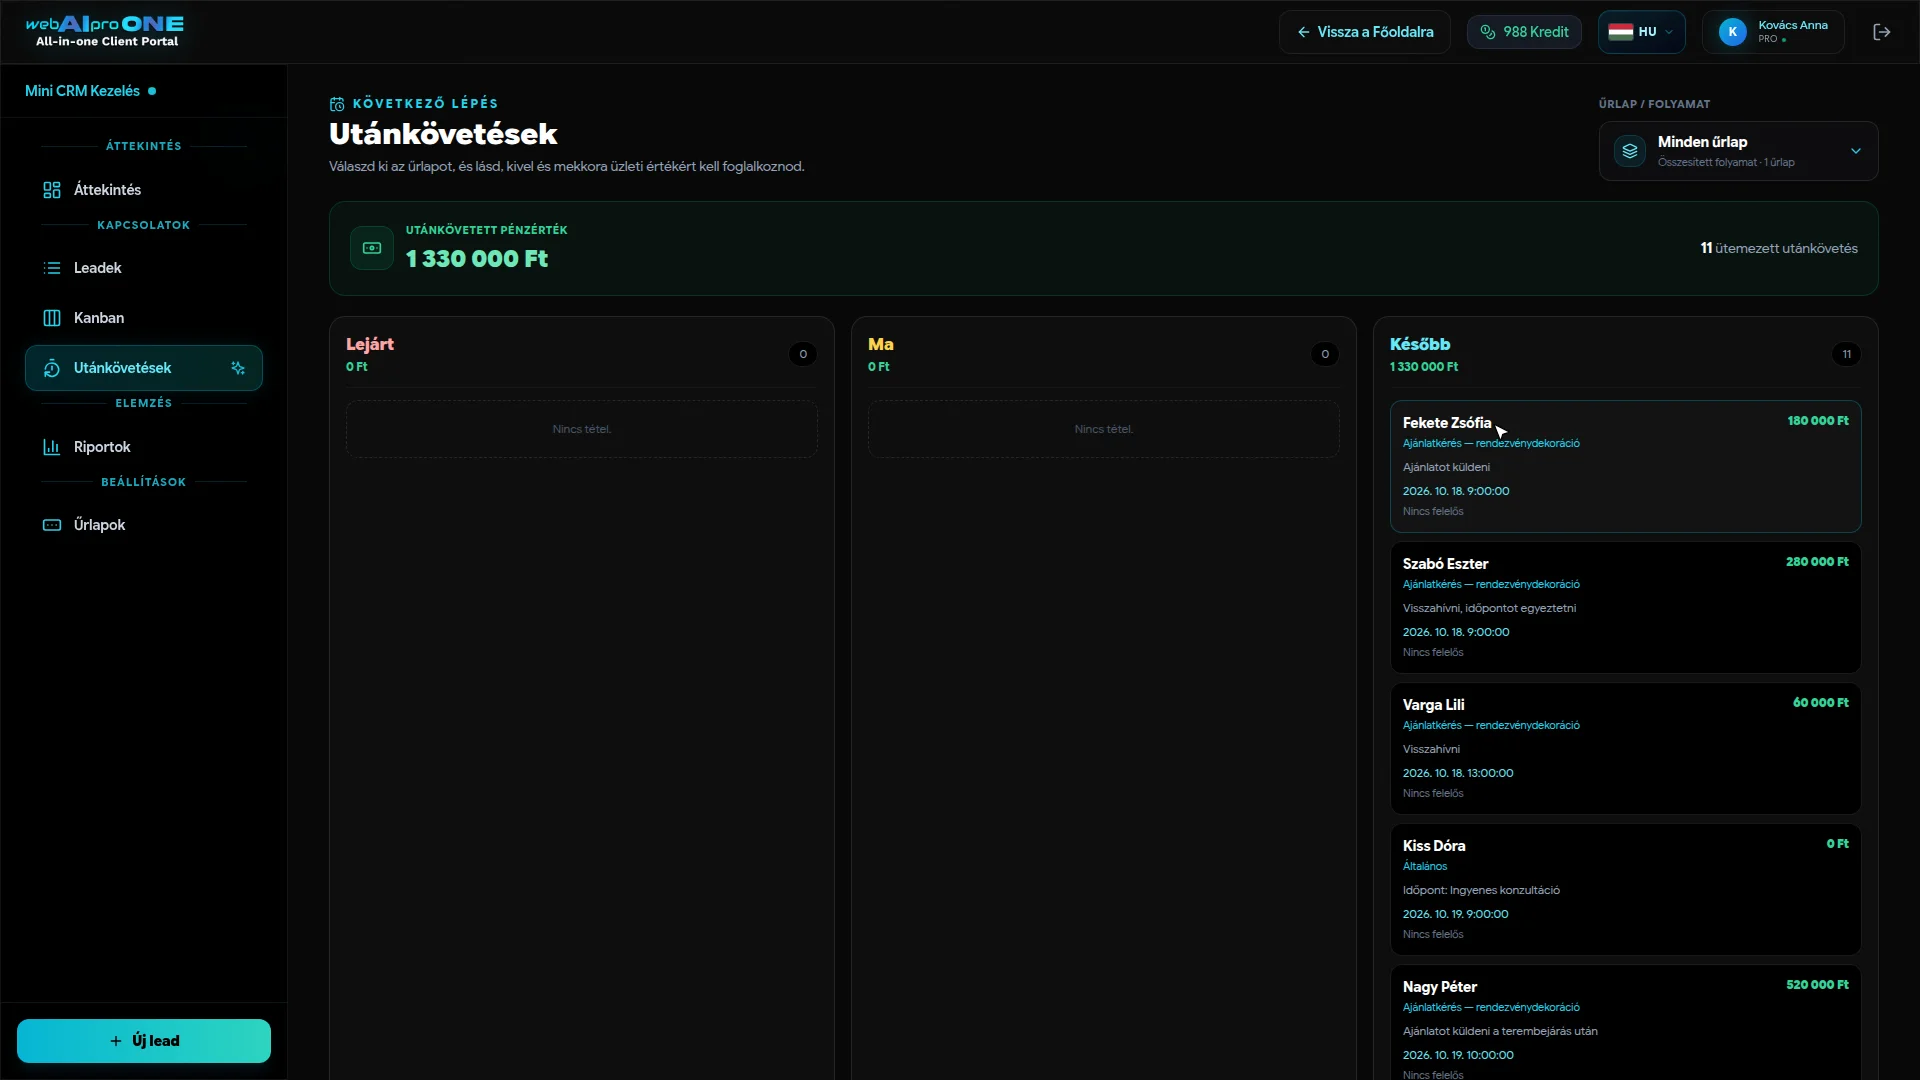
Task: Click the K avatar of Kovács Anna
Action: pos(1733,32)
